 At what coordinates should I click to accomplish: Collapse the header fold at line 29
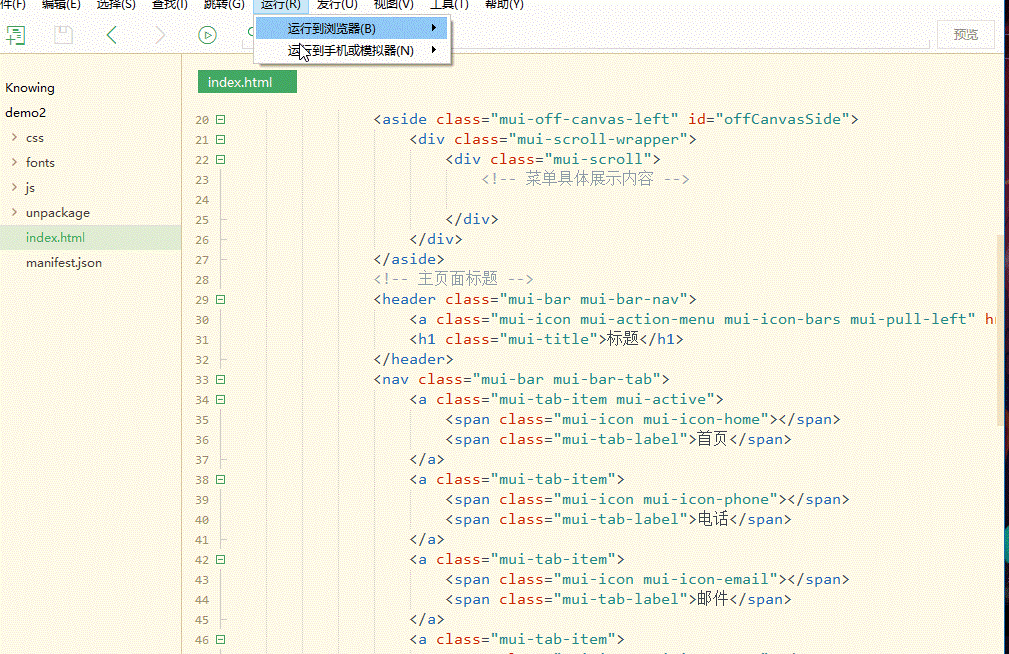220,300
